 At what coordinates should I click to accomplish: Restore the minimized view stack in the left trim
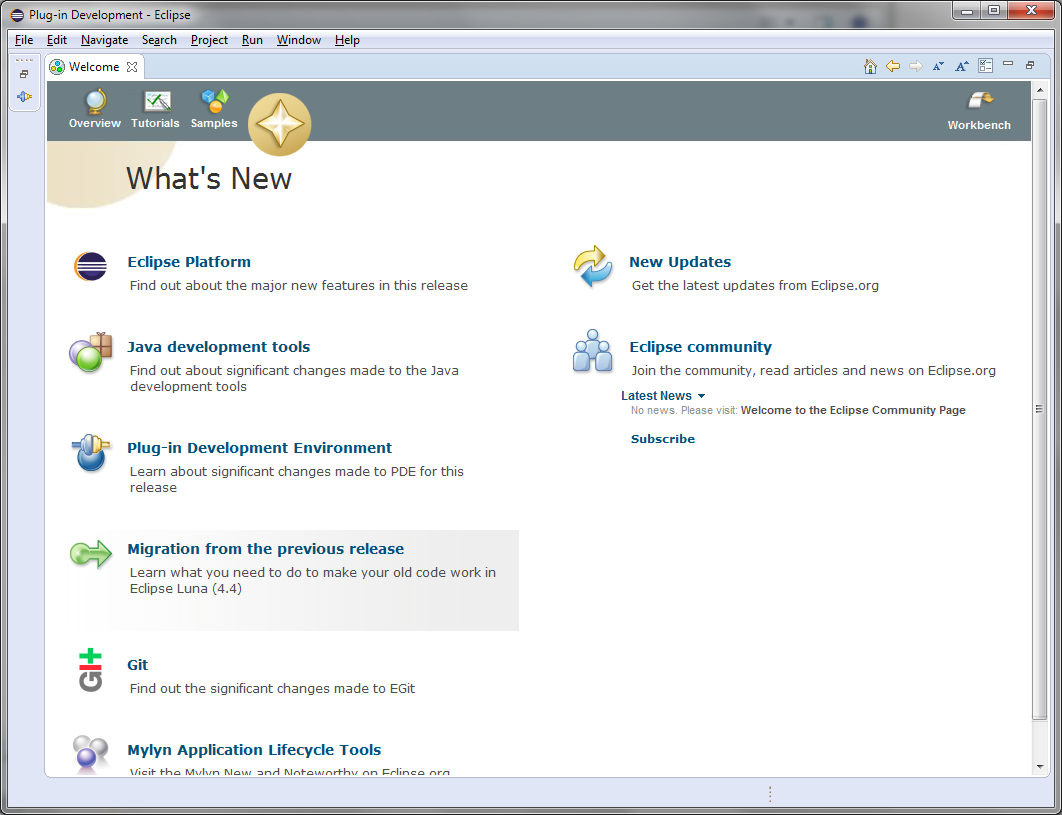[x=24, y=74]
